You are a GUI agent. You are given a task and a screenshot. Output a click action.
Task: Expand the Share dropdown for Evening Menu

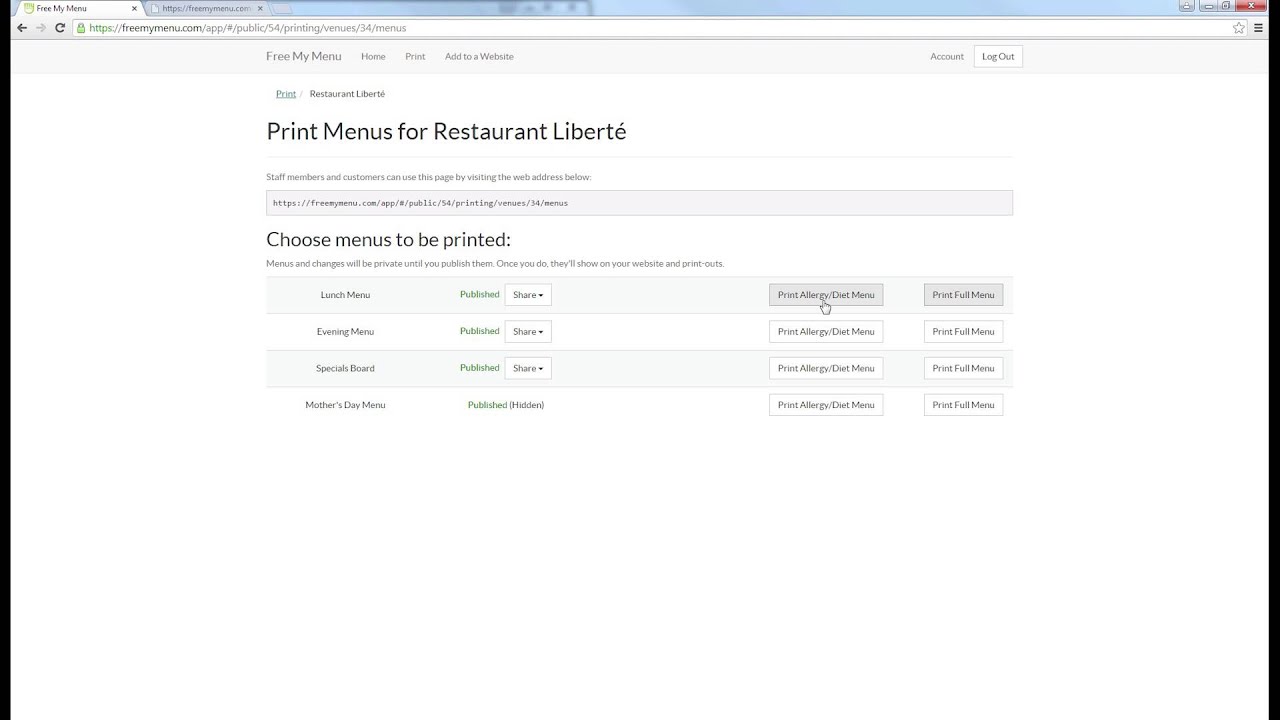coord(528,331)
